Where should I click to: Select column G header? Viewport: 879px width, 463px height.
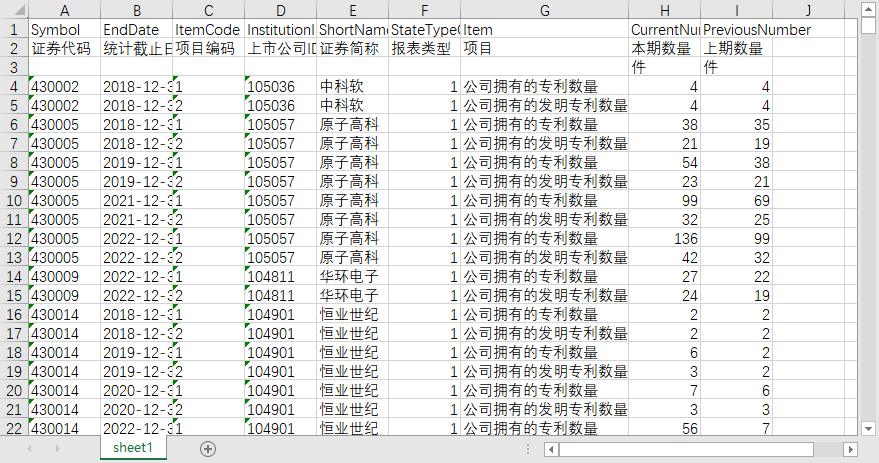544,10
